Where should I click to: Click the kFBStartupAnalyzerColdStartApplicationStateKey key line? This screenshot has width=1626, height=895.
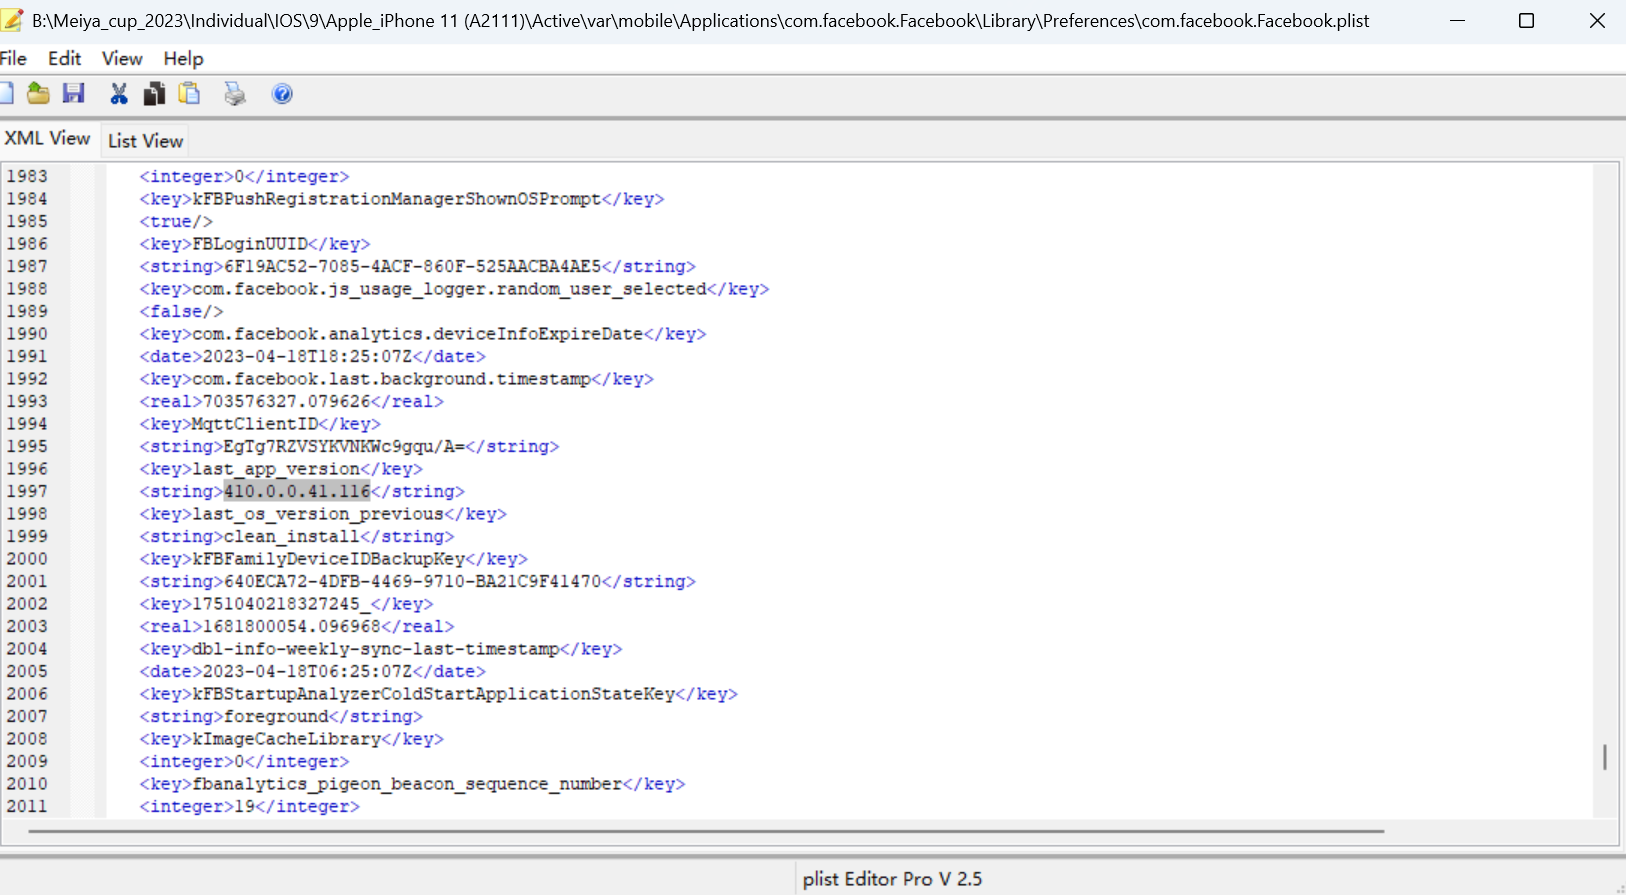click(x=439, y=694)
